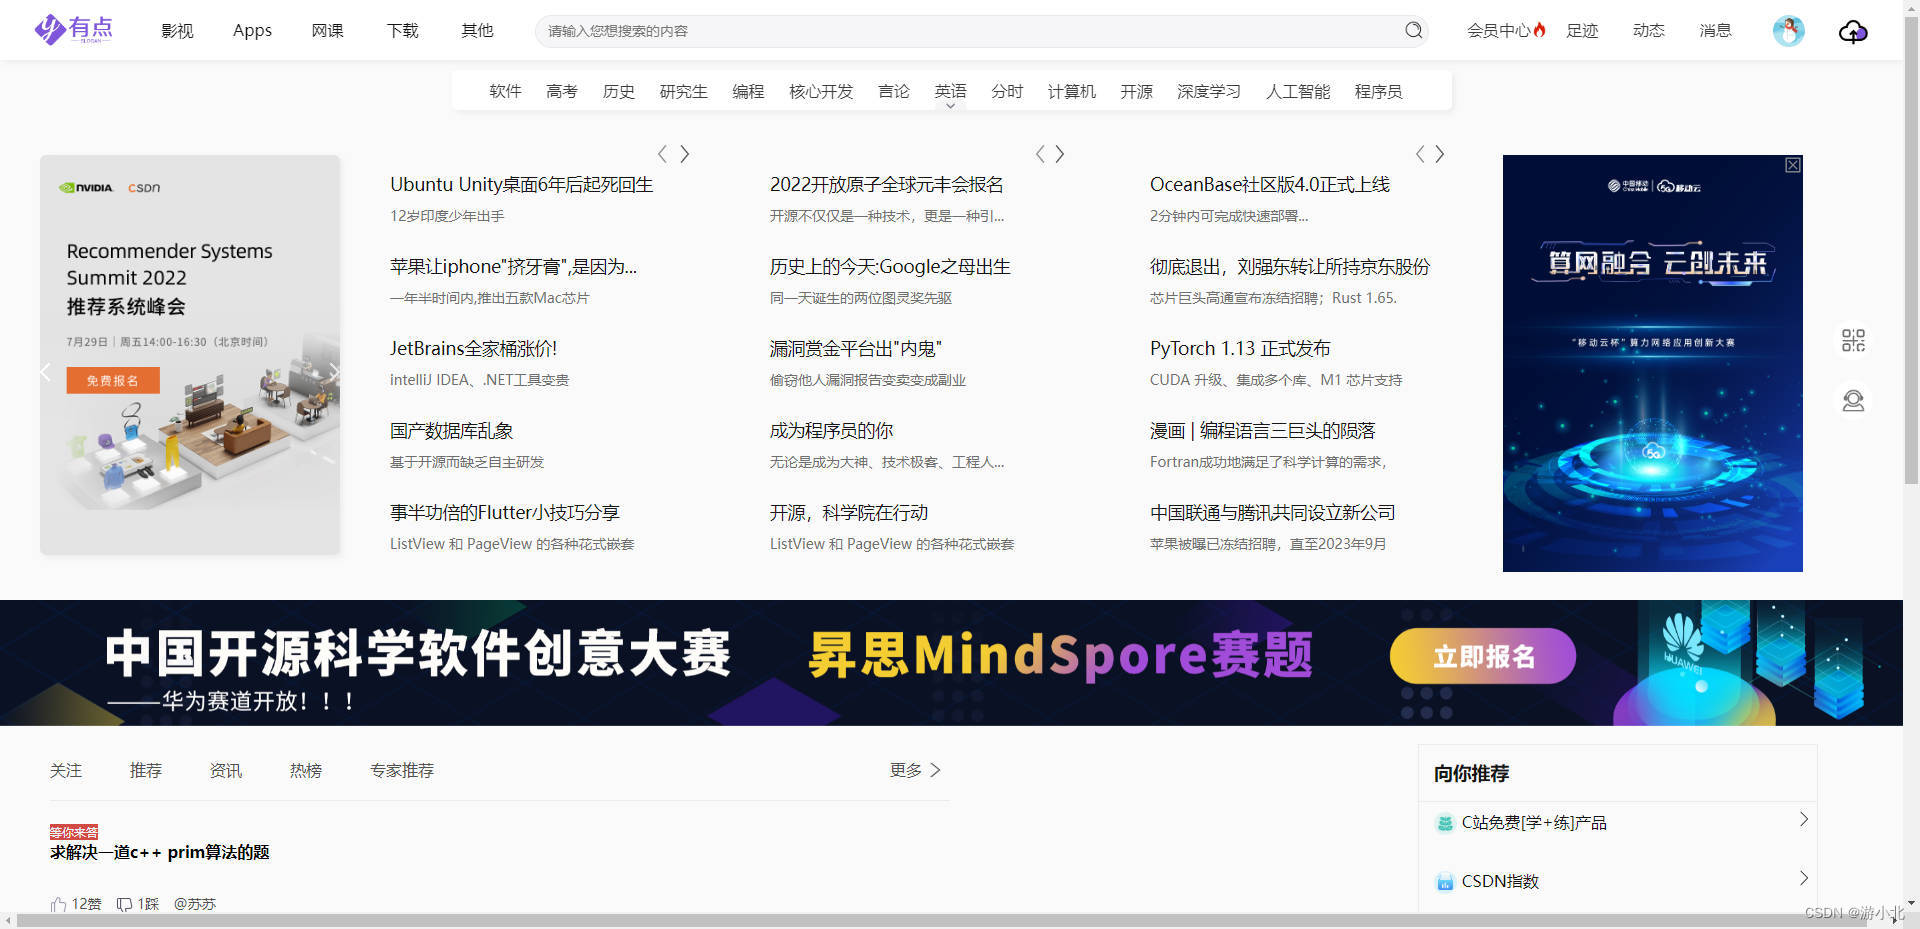Viewport: 1920px width, 929px height.
Task: Click 免费报名 on the Recommender Systems banner
Action: coord(112,380)
